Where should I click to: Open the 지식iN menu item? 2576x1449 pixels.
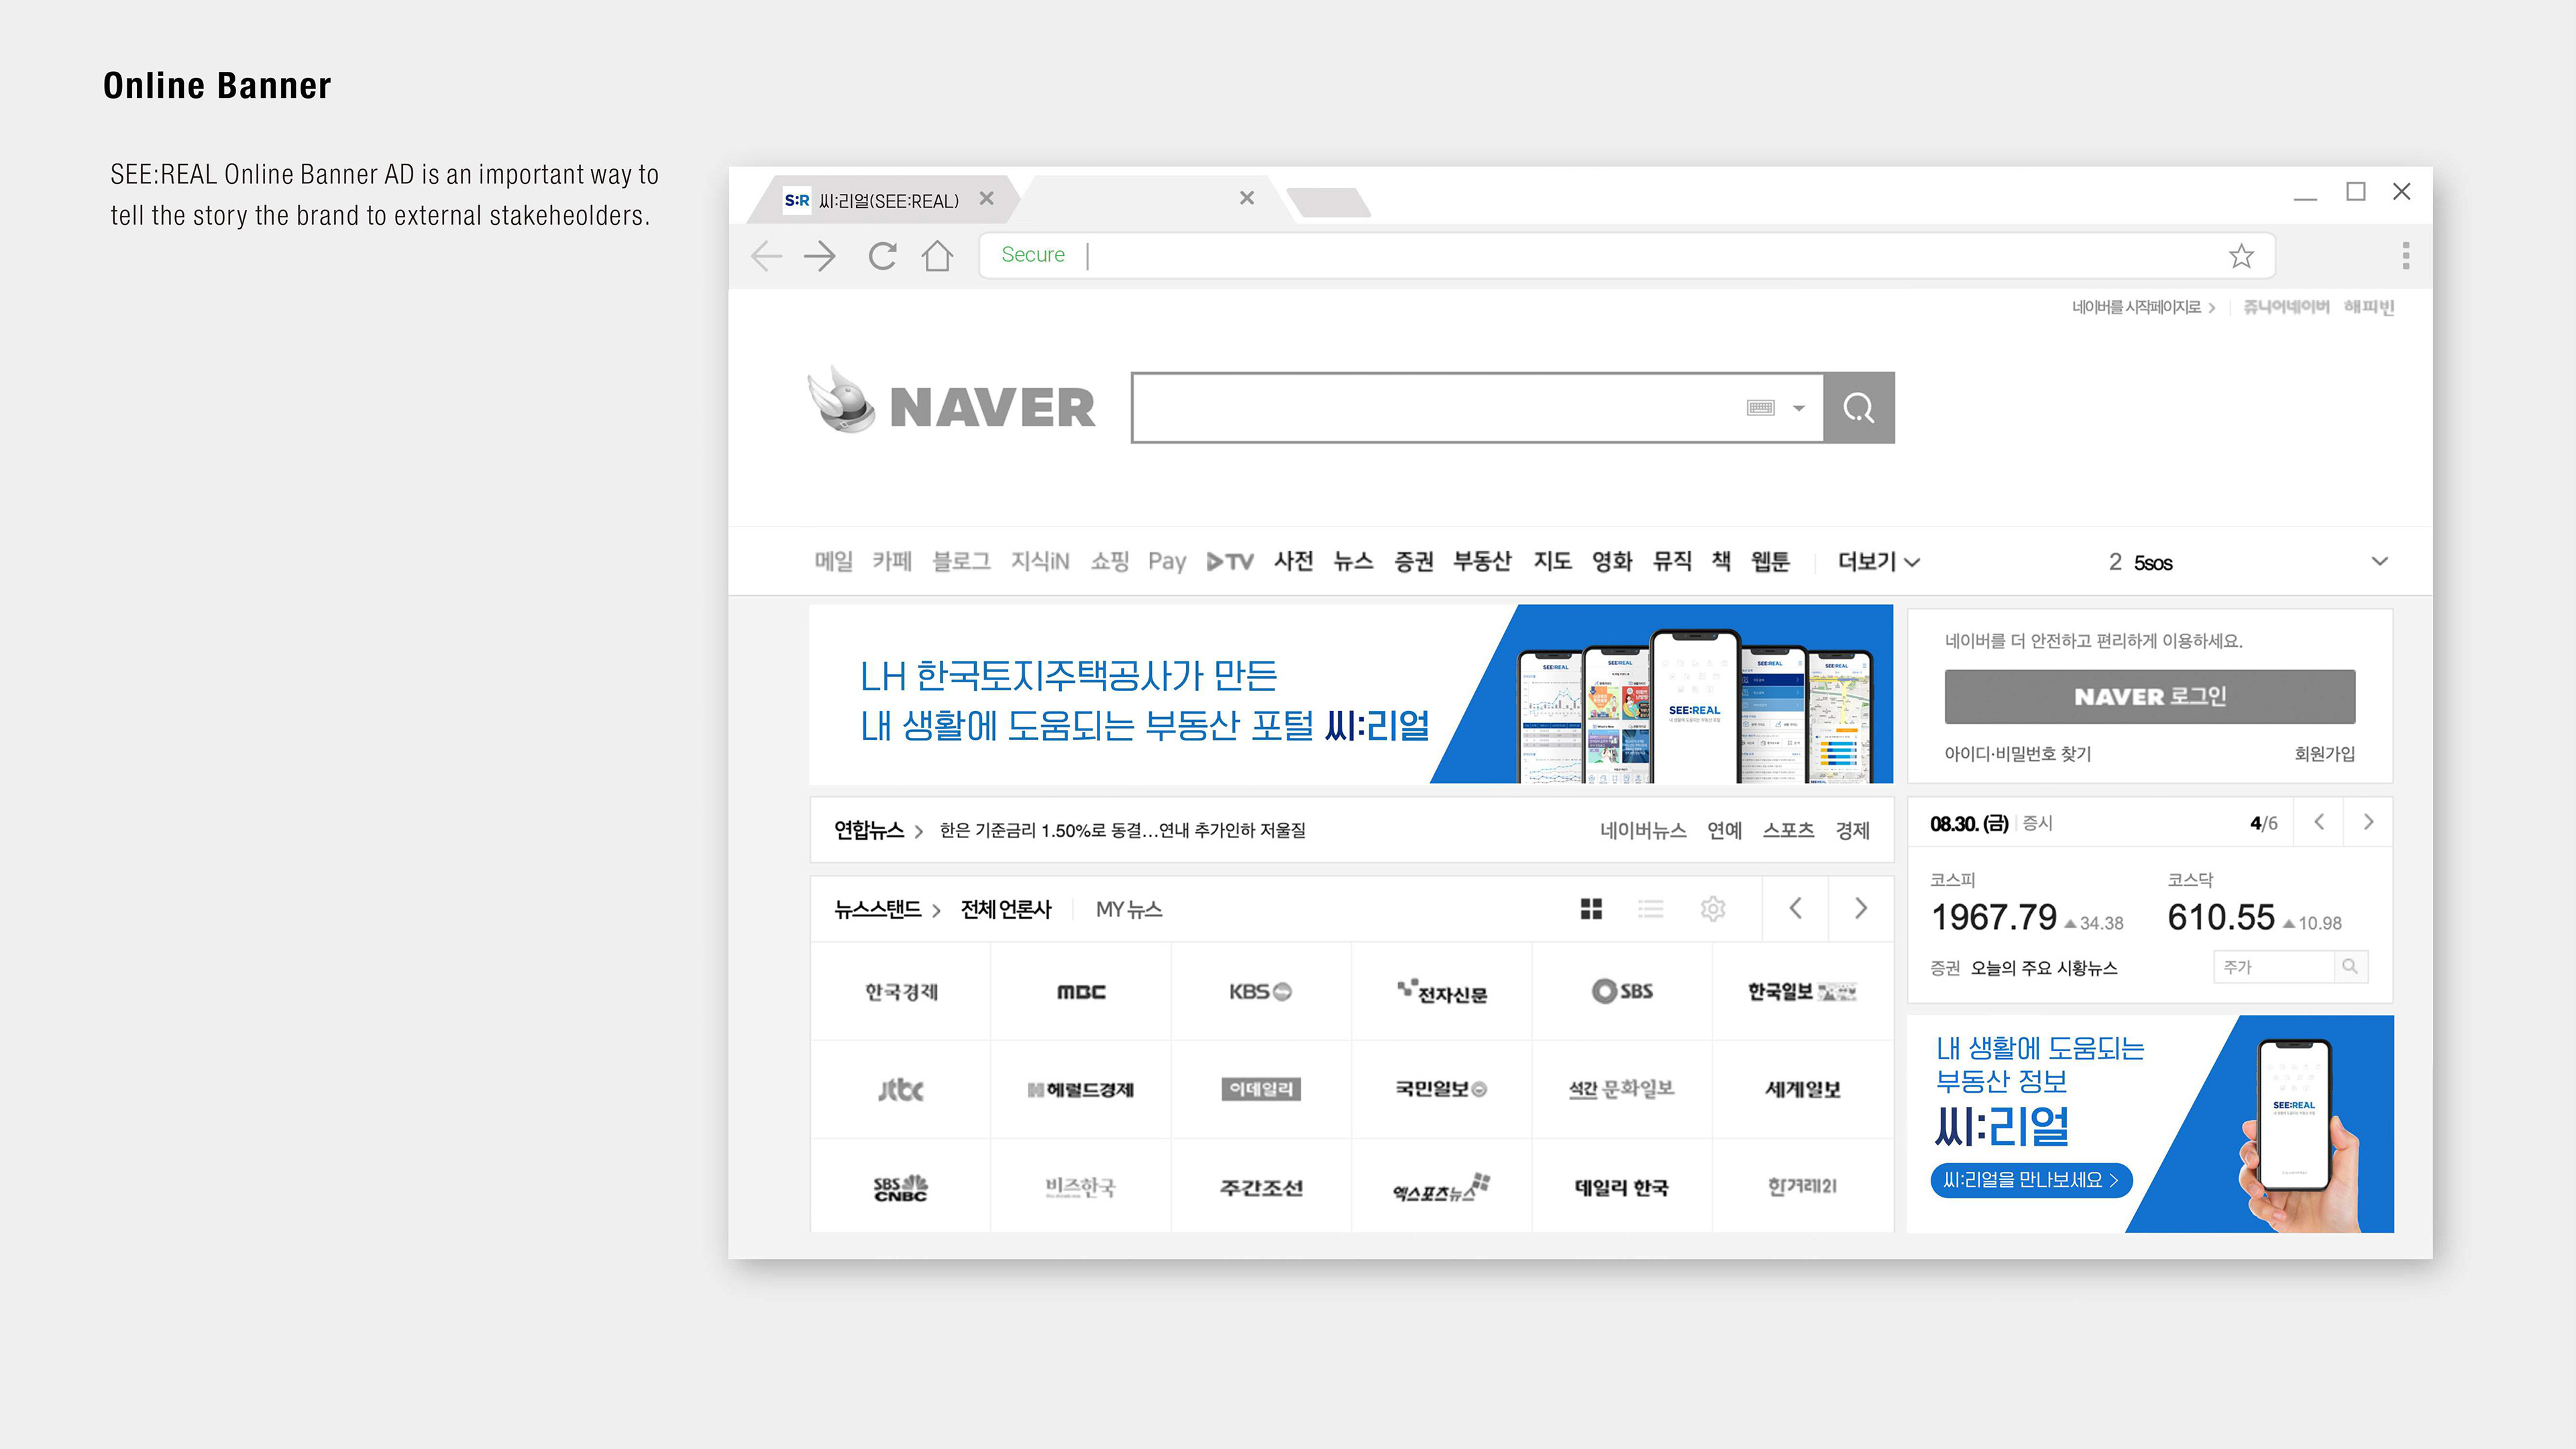(1040, 561)
